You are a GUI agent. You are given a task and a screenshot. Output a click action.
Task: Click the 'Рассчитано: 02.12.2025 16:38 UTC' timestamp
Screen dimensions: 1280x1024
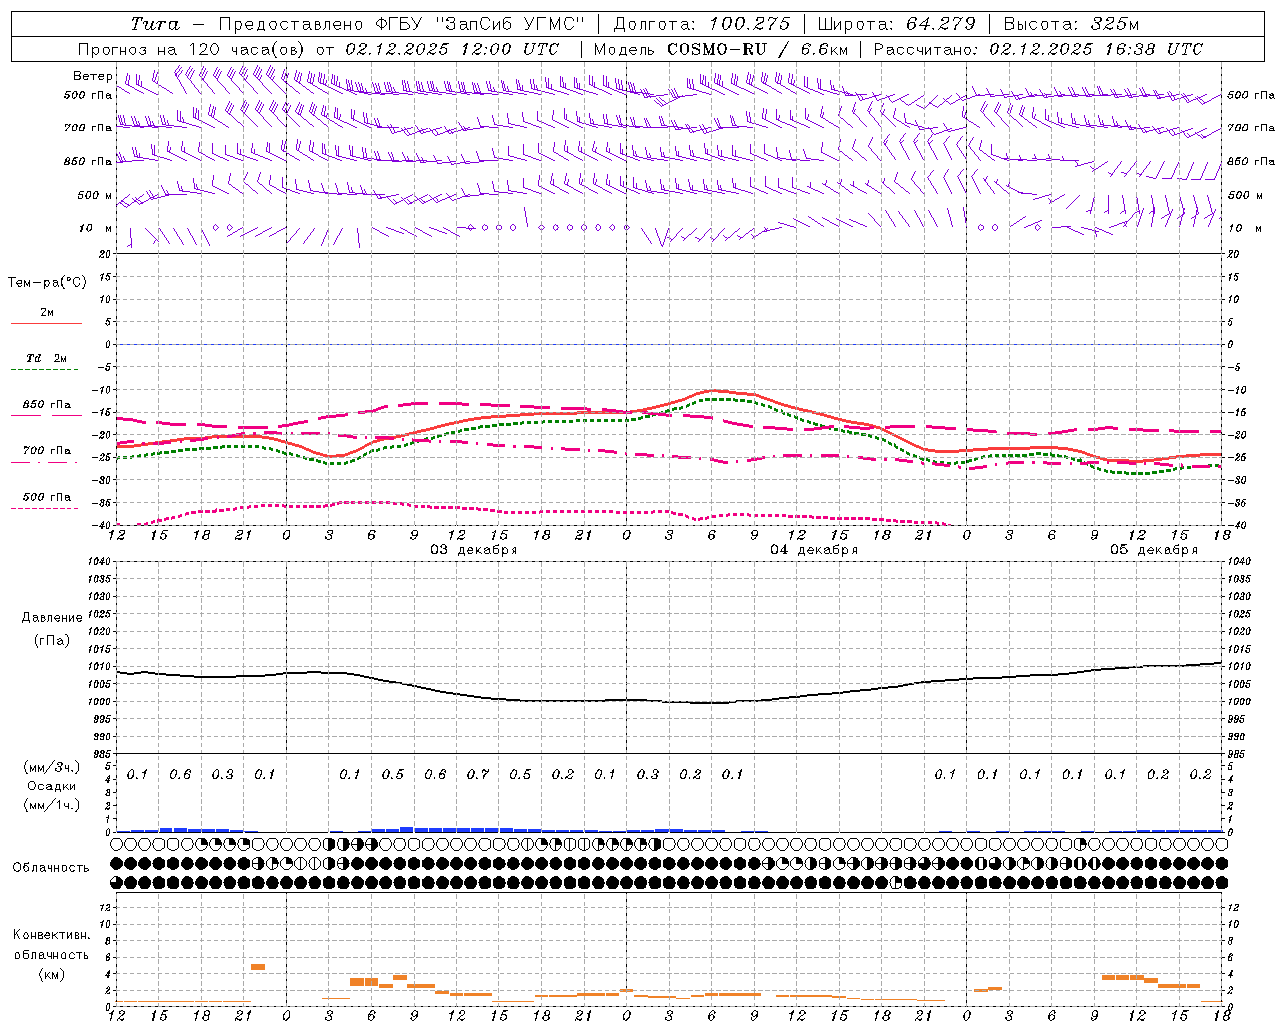point(1038,49)
